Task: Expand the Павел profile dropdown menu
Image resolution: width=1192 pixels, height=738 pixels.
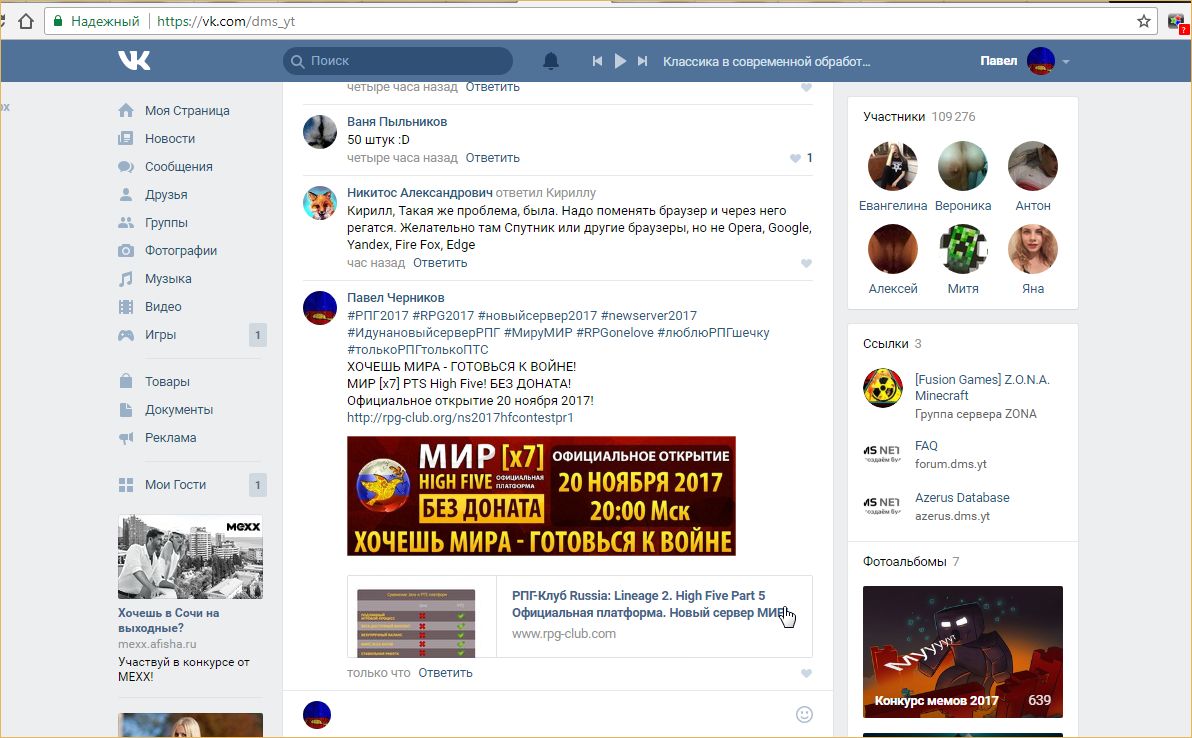Action: click(x=1066, y=61)
